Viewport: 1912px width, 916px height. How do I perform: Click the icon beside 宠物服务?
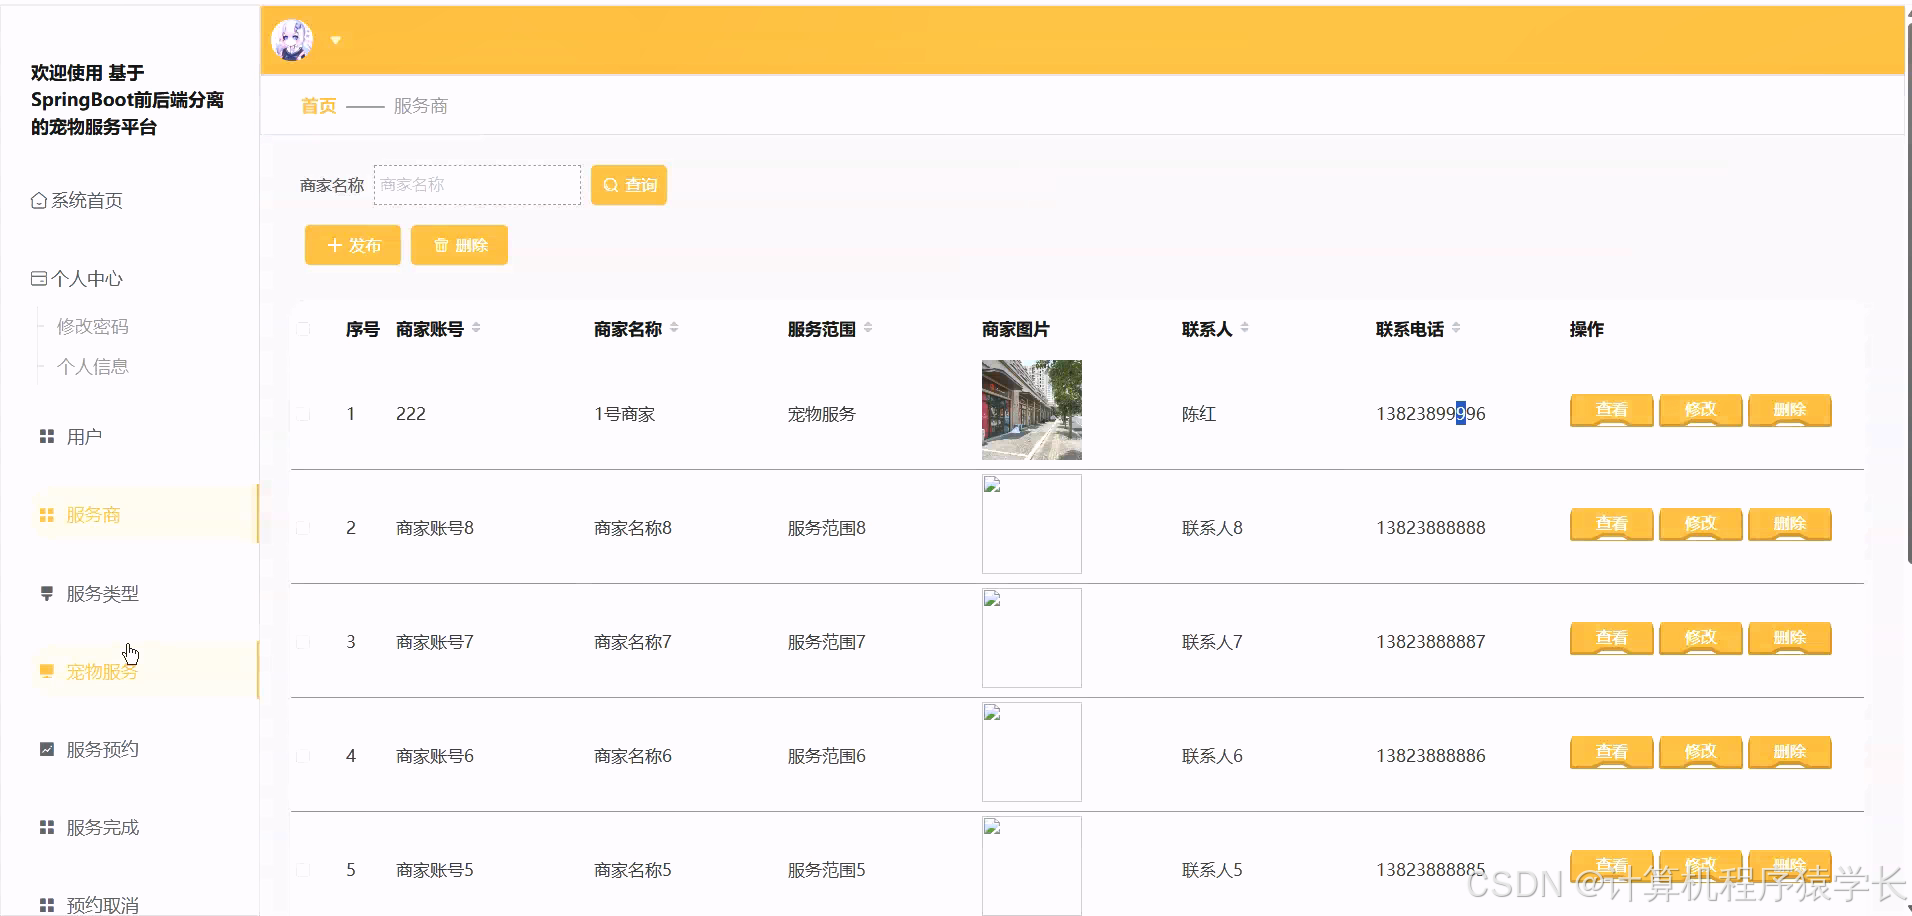click(x=46, y=671)
